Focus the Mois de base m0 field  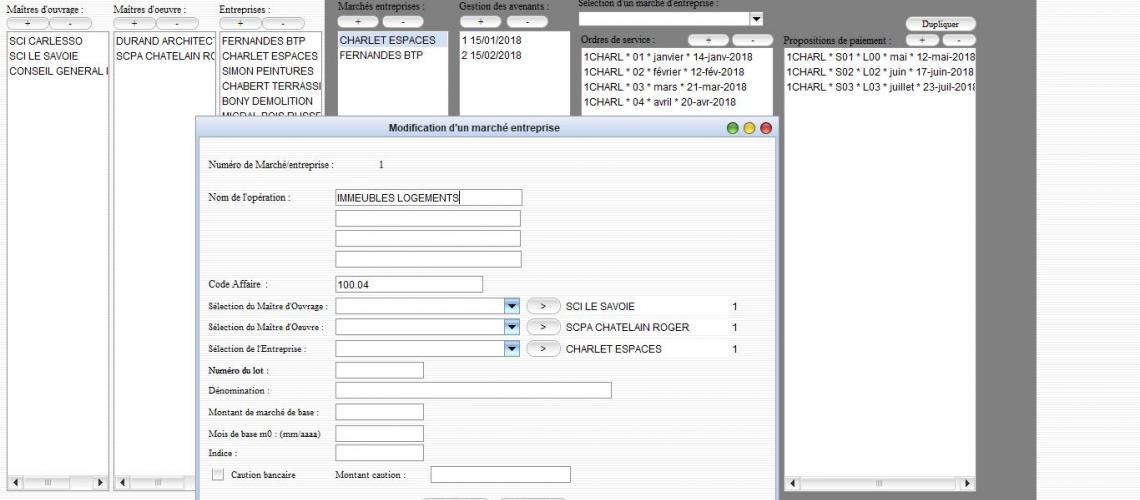(x=380, y=434)
